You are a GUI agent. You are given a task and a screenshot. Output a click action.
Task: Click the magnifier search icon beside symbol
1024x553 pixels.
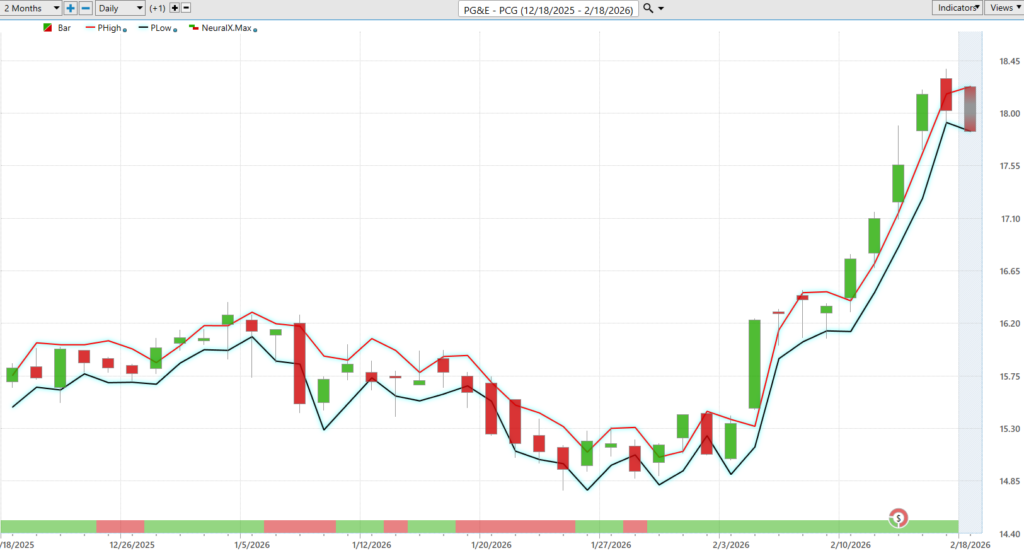pyautogui.click(x=648, y=8)
